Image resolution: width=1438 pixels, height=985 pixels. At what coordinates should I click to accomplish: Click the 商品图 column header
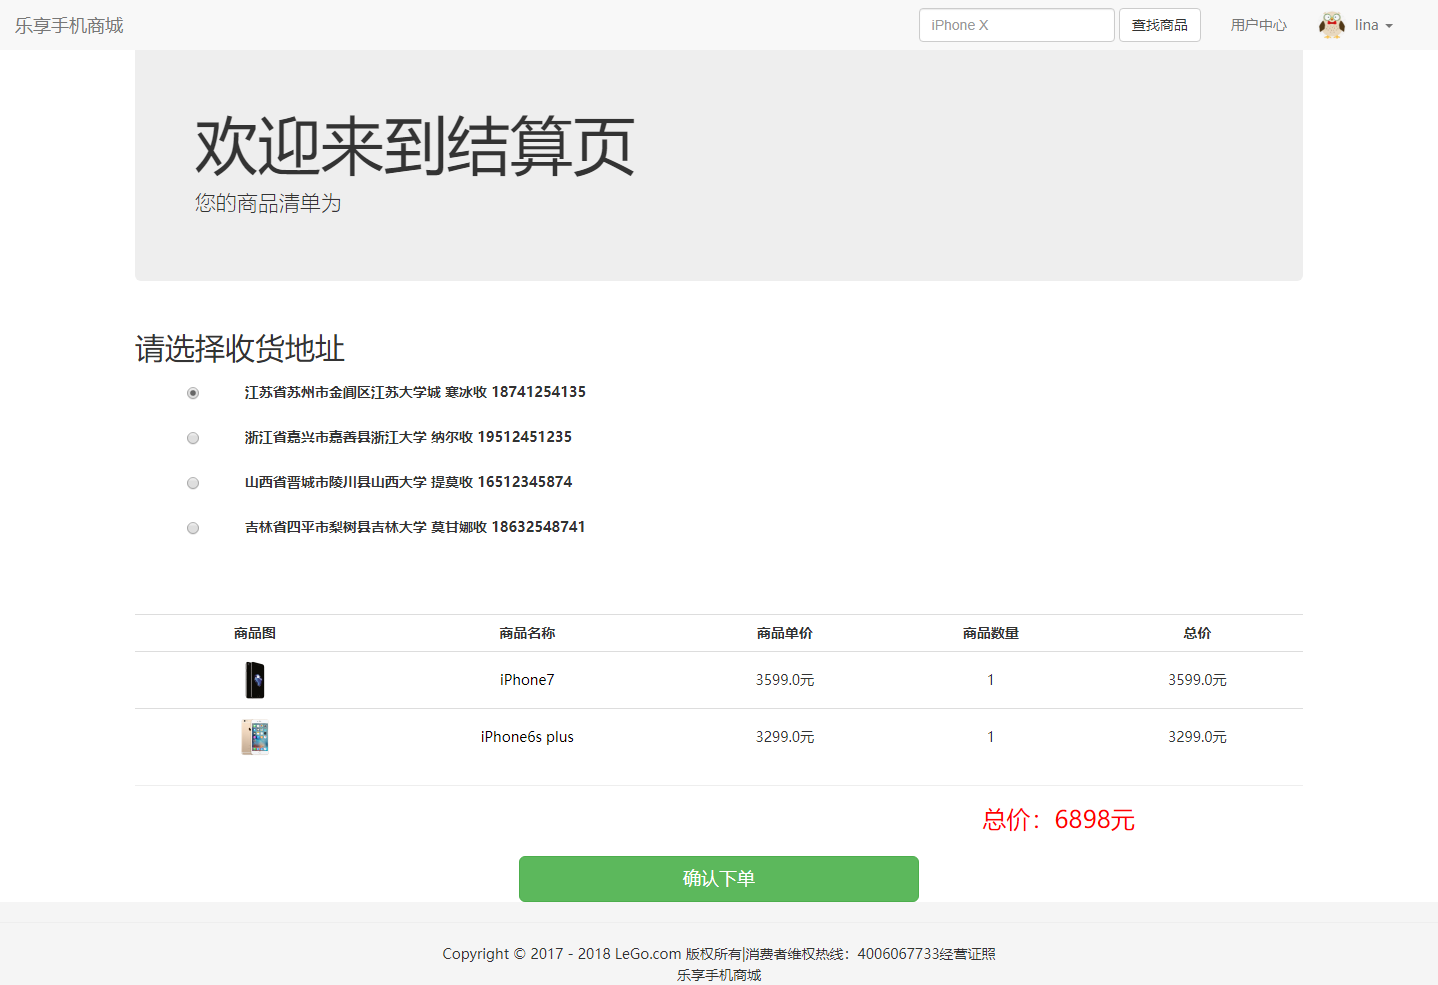click(x=255, y=633)
